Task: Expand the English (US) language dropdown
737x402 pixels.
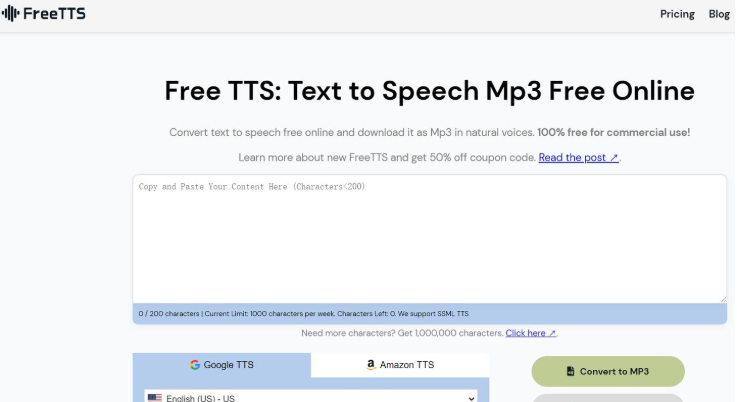Action: pyautogui.click(x=310, y=397)
